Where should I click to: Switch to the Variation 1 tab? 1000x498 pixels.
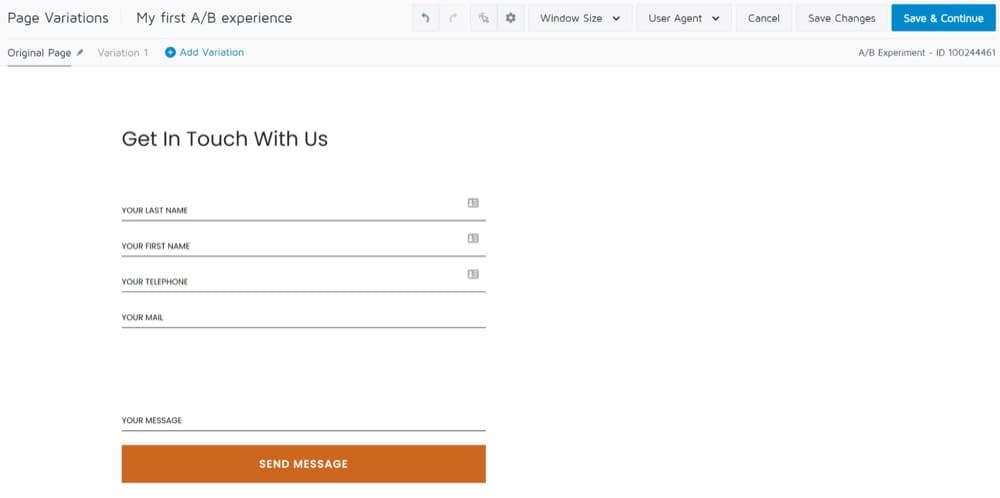(x=122, y=53)
